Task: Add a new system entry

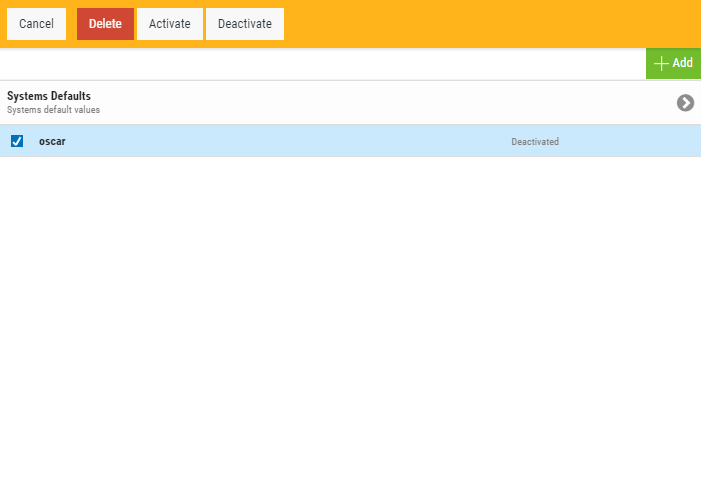Action: pos(673,63)
